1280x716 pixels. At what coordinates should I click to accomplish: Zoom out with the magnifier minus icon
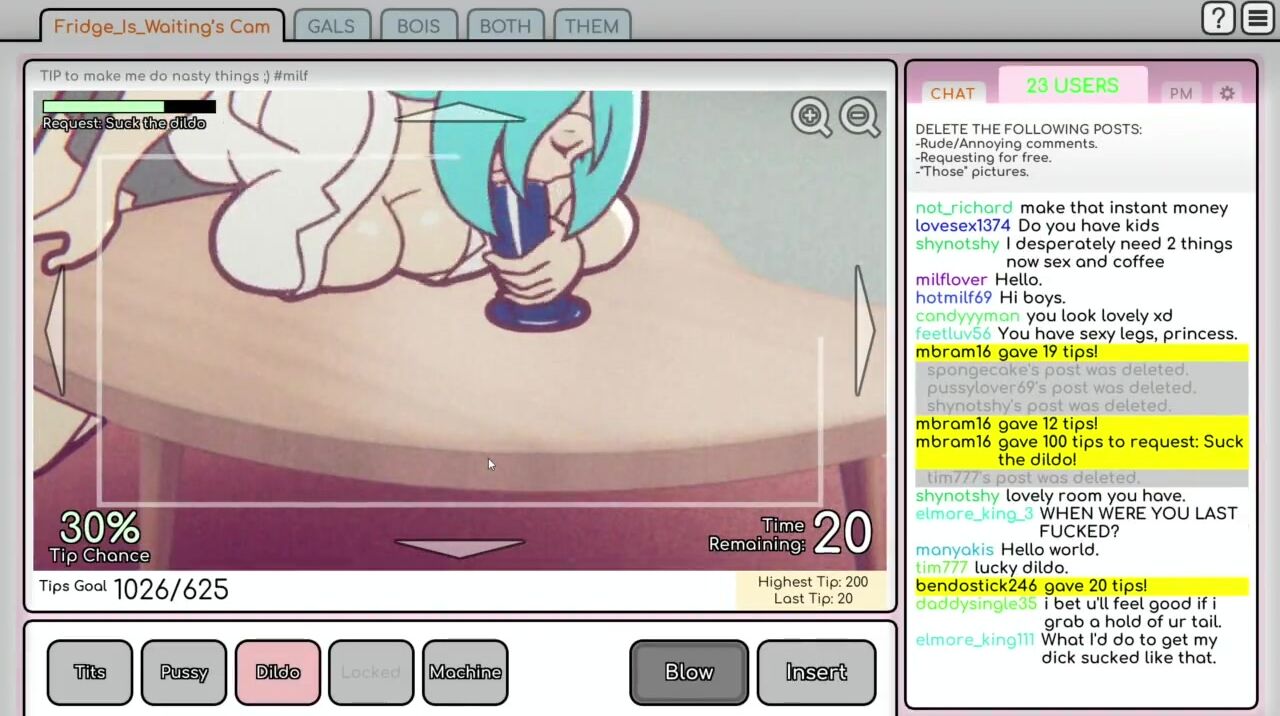click(x=859, y=117)
